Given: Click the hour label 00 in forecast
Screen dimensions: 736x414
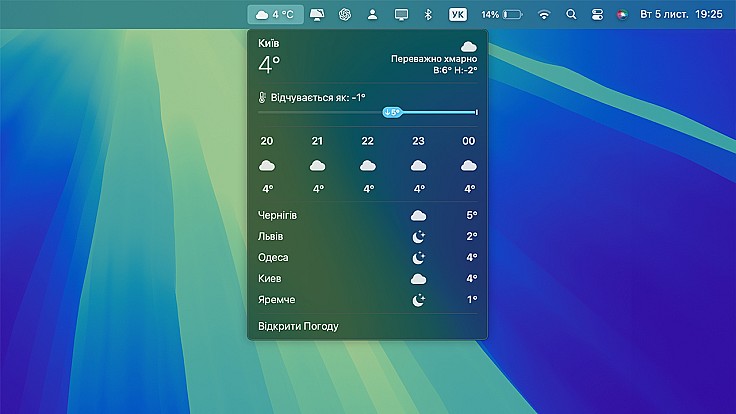Looking at the screenshot, I should 468,141.
